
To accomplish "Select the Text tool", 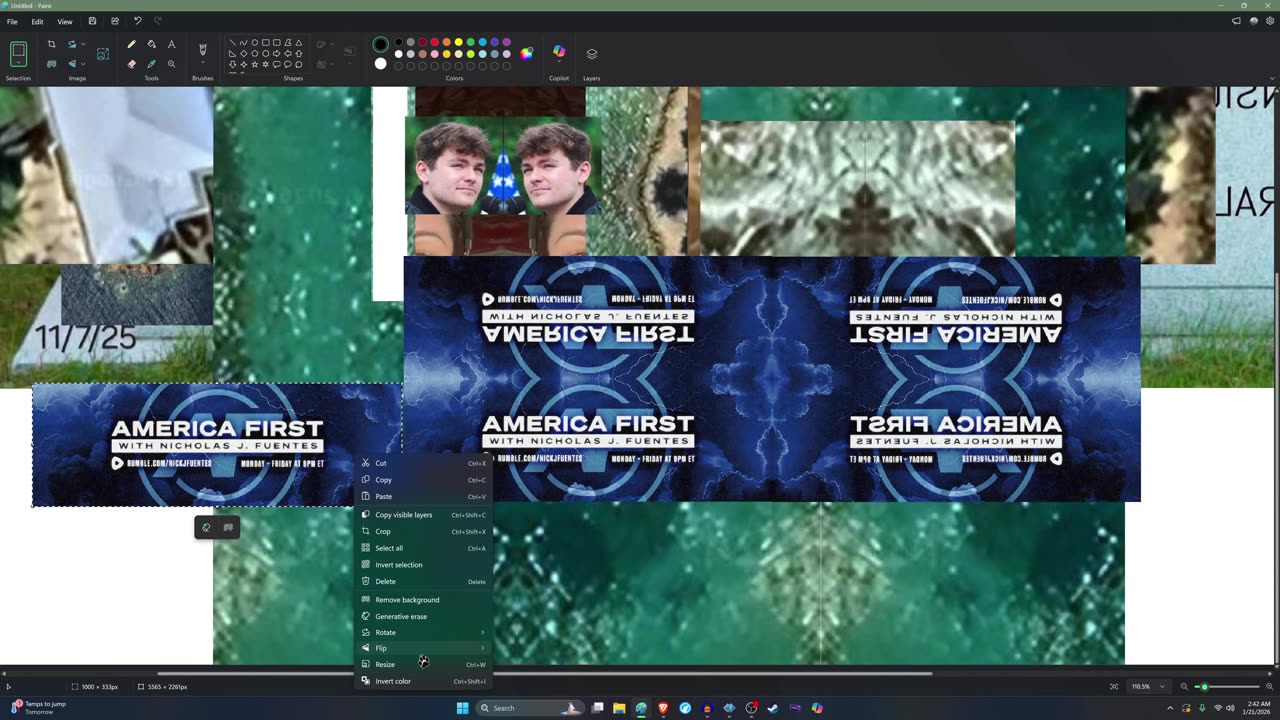I will tap(171, 44).
